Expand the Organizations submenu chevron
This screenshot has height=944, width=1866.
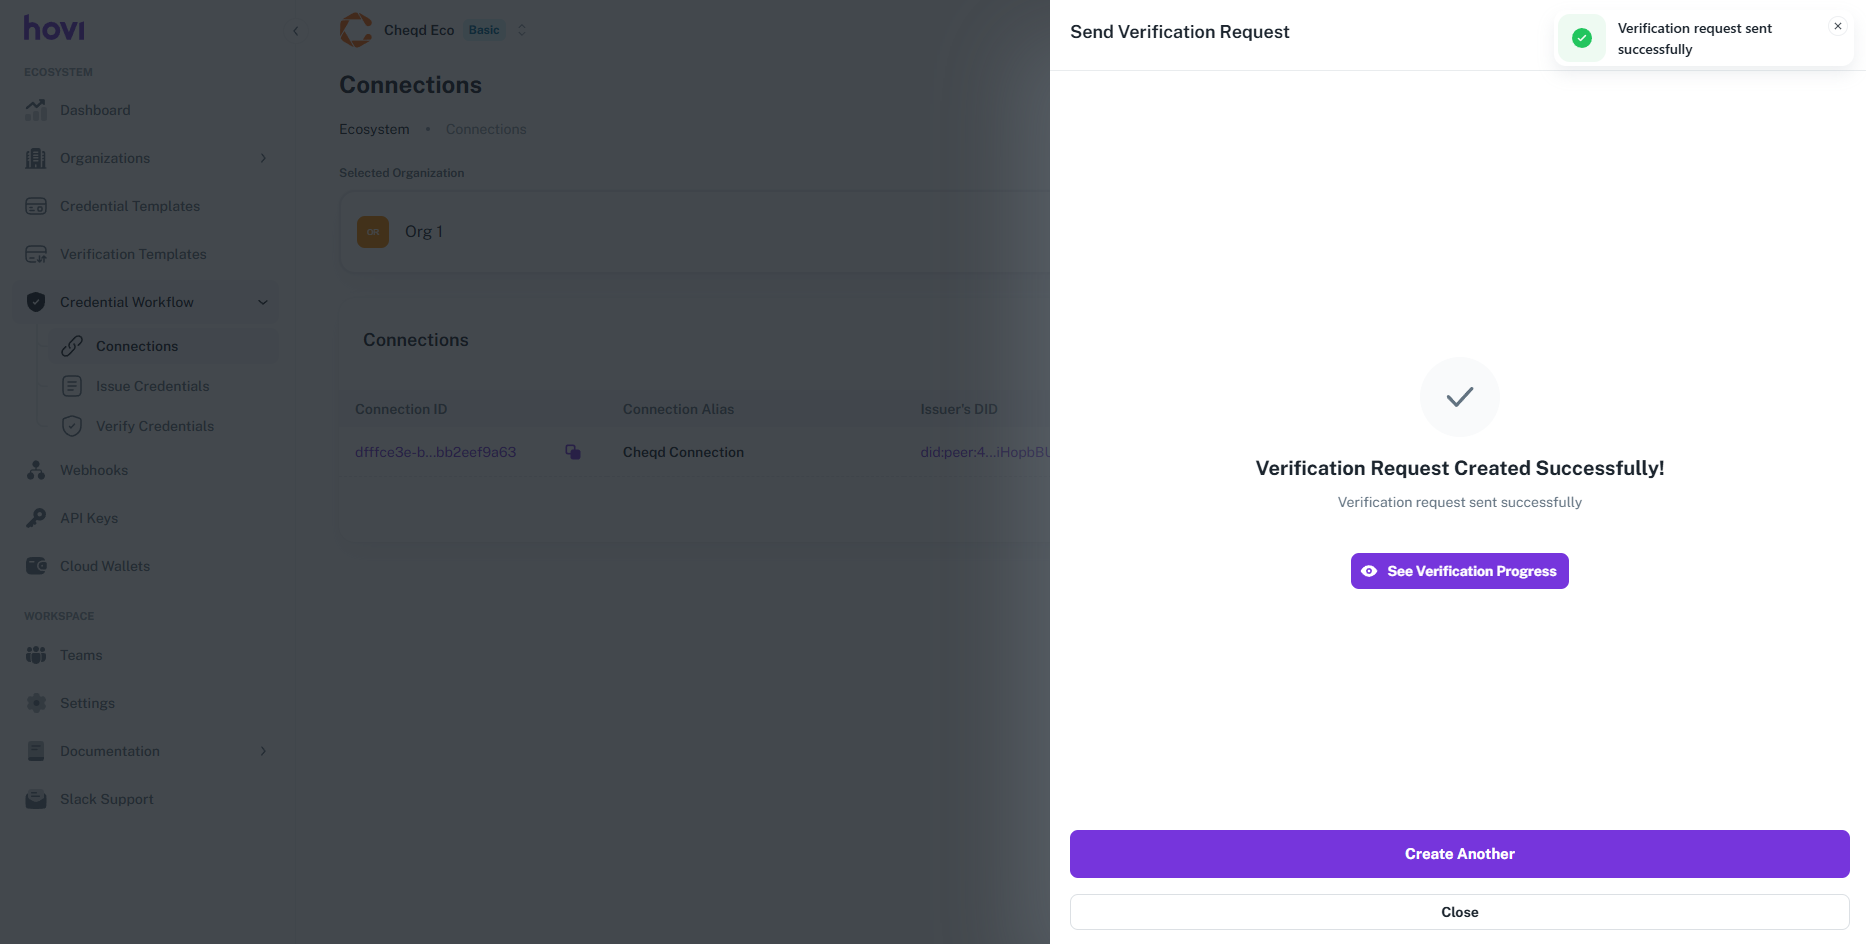263,158
